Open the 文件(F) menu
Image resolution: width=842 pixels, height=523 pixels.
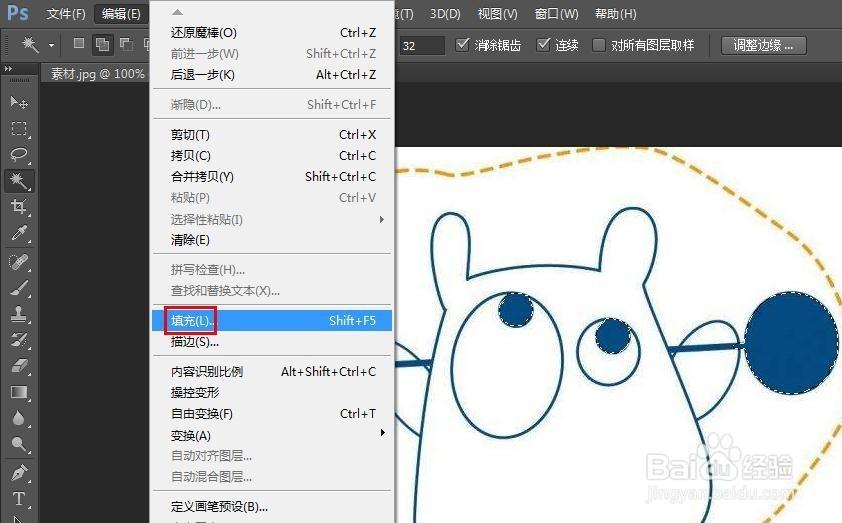(x=66, y=13)
